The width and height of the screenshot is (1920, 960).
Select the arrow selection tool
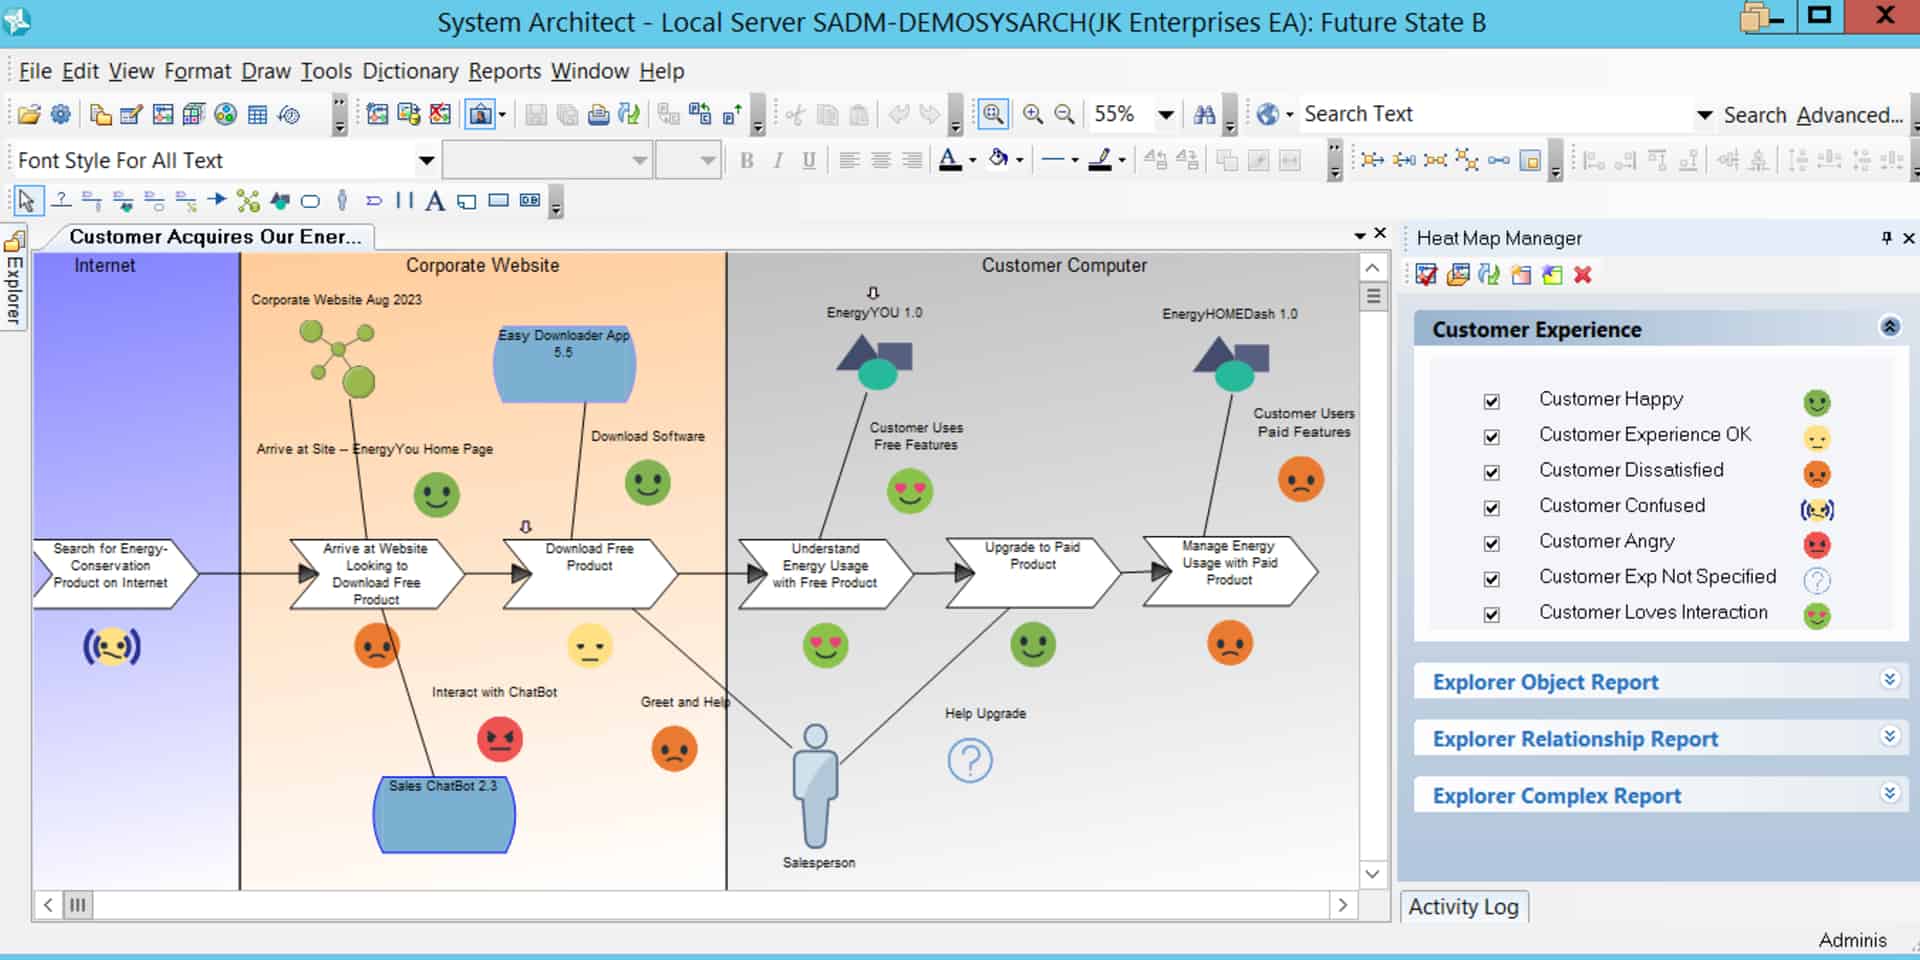tap(27, 201)
